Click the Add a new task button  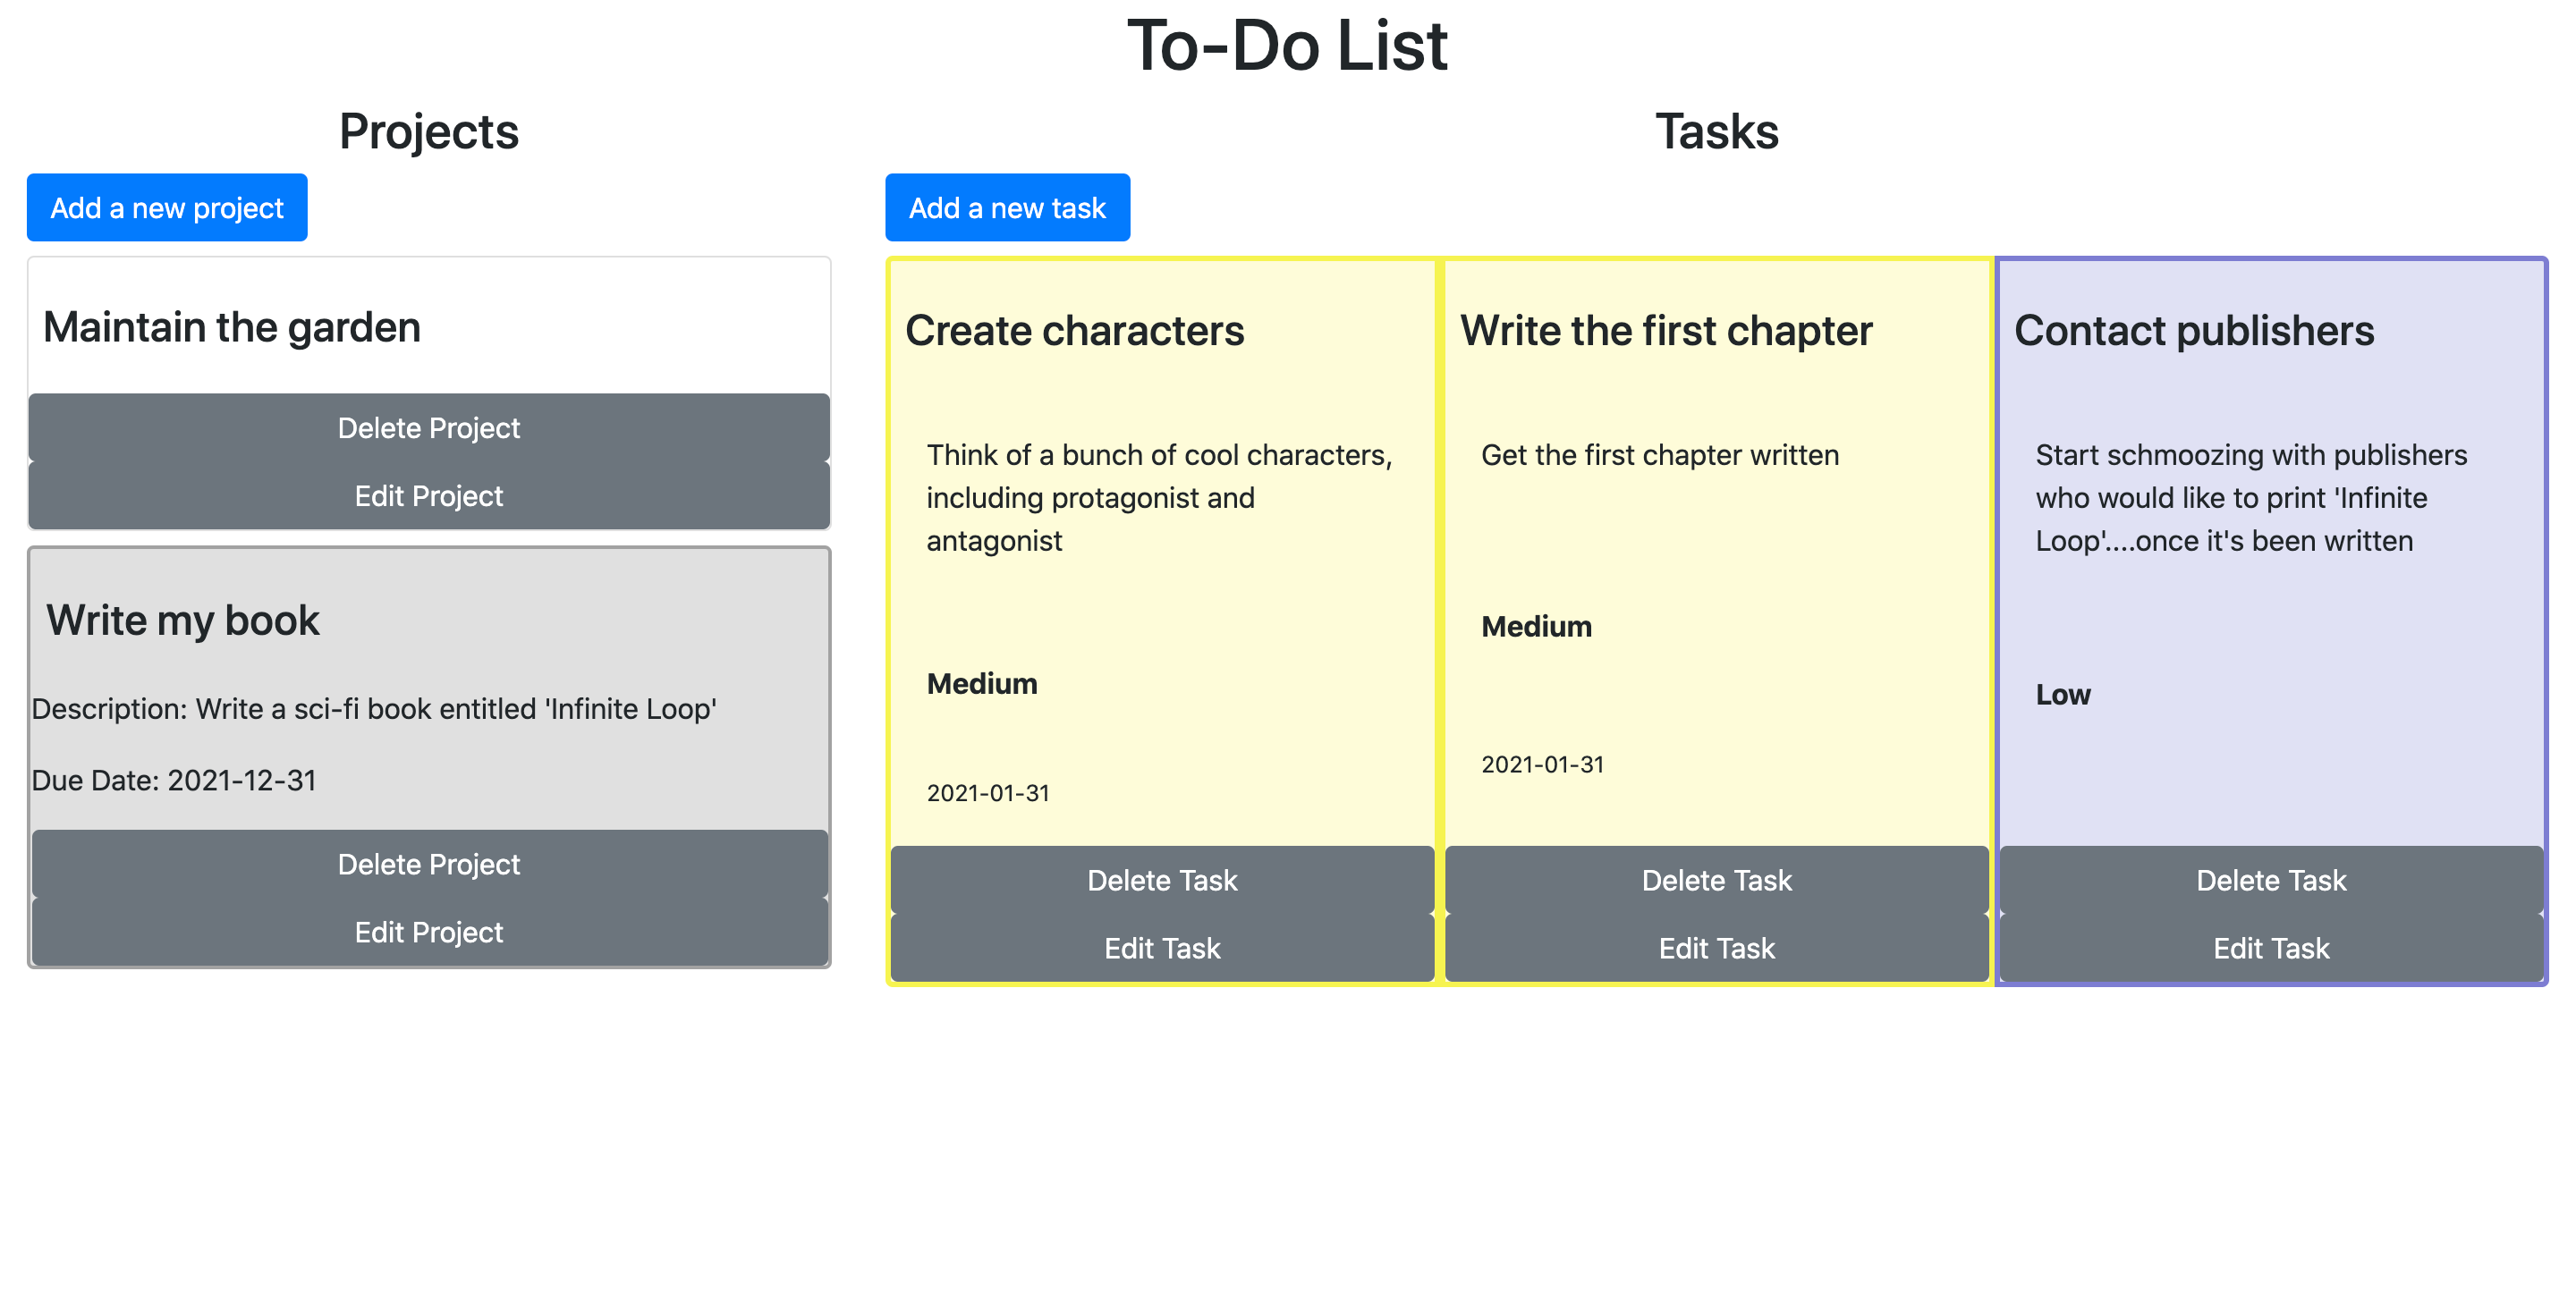pyautogui.click(x=1006, y=208)
